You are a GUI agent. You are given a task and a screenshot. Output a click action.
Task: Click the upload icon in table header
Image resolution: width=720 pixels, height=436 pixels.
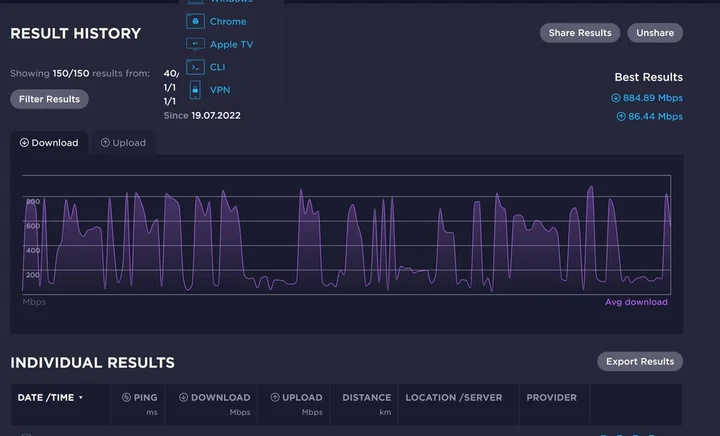[275, 397]
